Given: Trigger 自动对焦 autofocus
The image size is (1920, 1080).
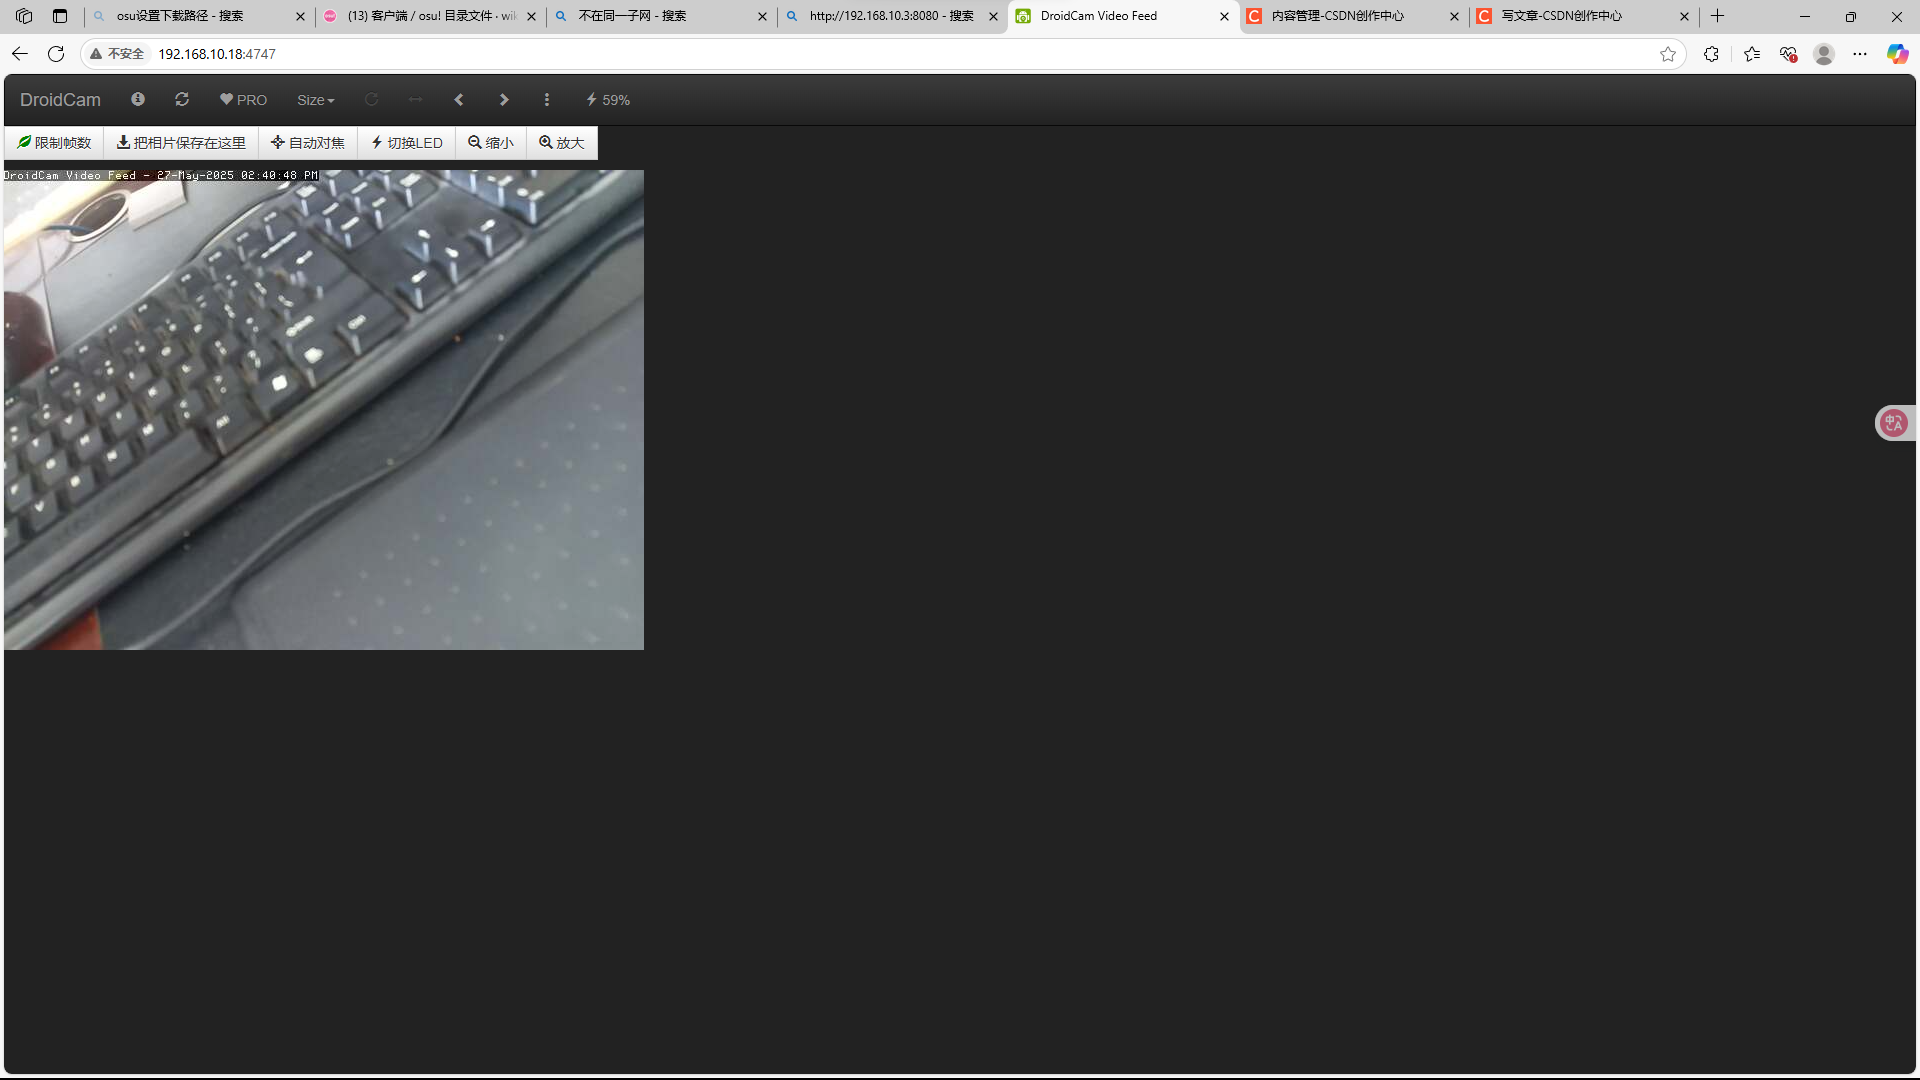Looking at the screenshot, I should coord(308,143).
